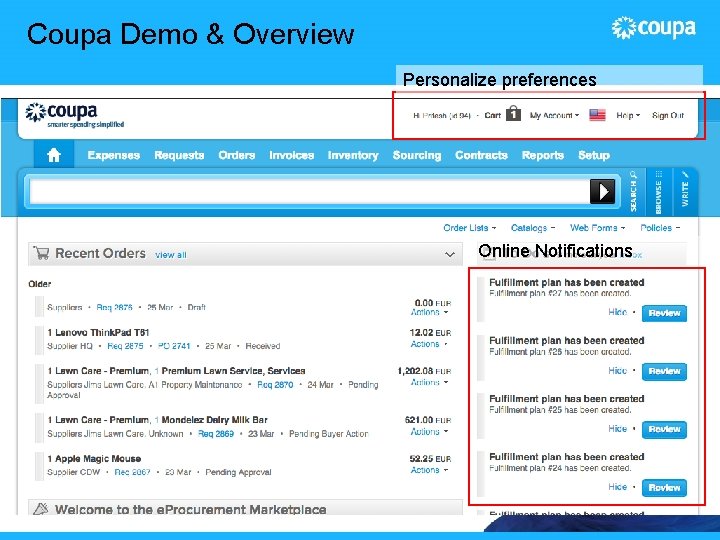Open Actions dropdown for Apple Magic Mouse

pos(429,470)
